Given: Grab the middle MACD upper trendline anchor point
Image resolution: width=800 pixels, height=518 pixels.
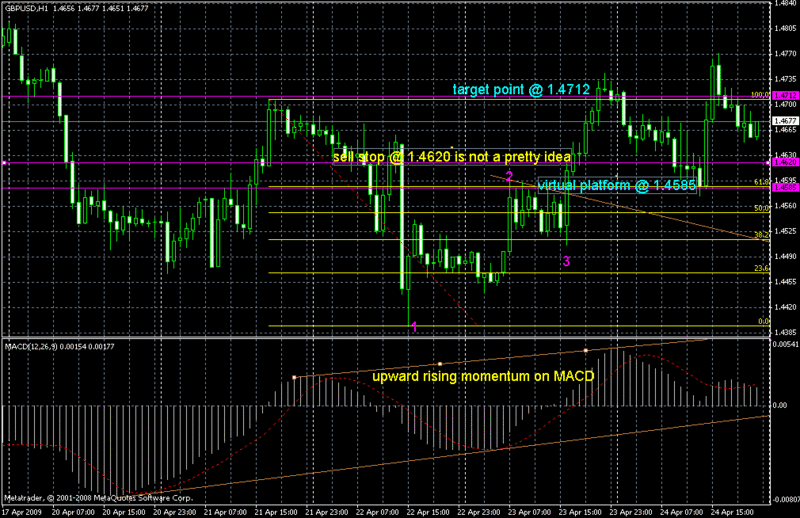Looking at the screenshot, I should 440,364.
